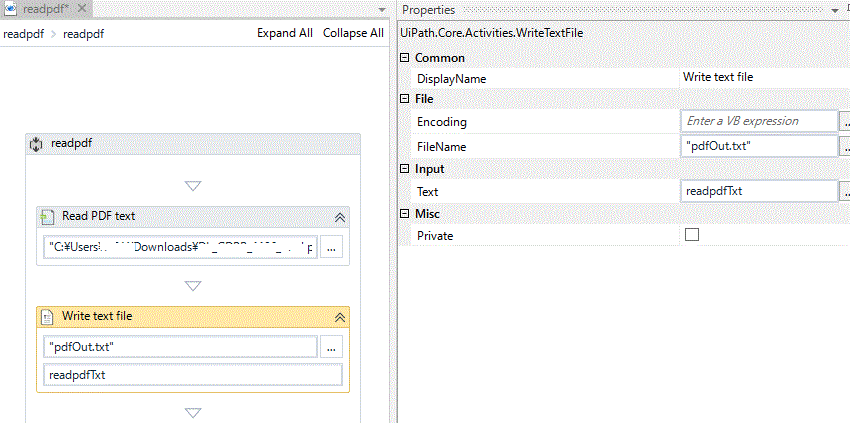Open file browser for Read PDF path
This screenshot has height=423, width=850.
coord(331,248)
